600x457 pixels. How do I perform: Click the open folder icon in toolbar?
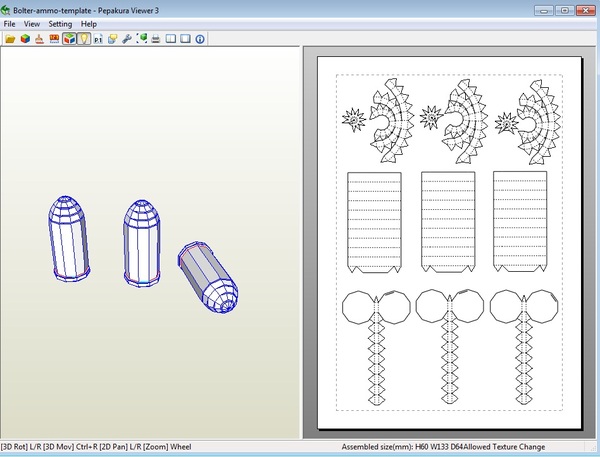tap(10, 39)
